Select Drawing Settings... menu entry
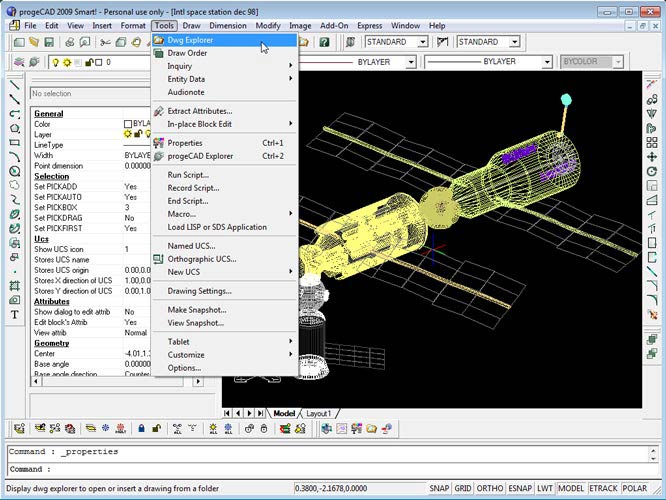The height and width of the screenshot is (500, 666). pos(199,291)
